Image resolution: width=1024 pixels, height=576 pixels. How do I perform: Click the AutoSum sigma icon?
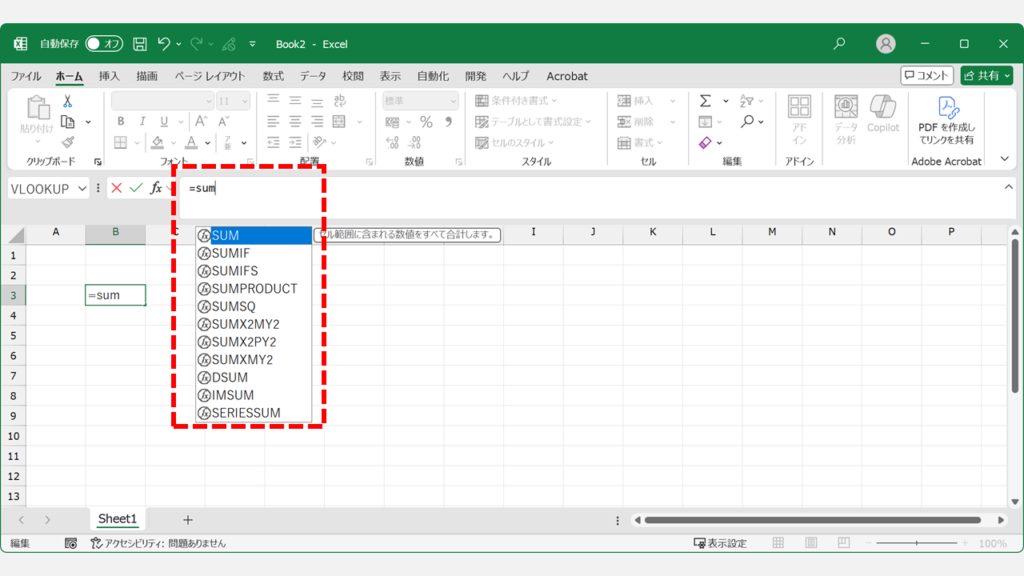click(x=705, y=101)
